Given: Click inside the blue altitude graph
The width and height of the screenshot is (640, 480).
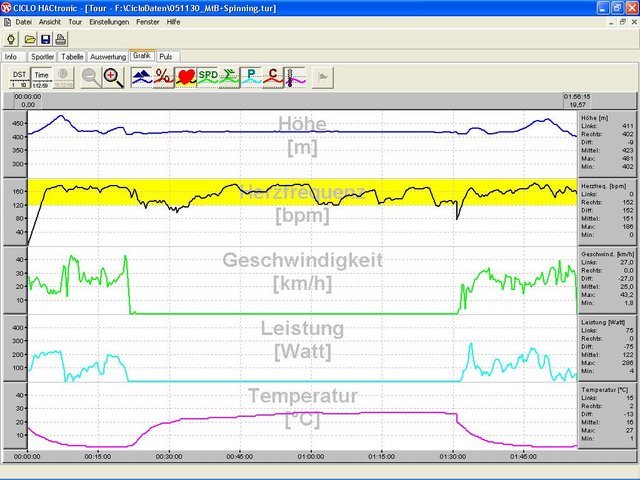Looking at the screenshot, I should 302,144.
